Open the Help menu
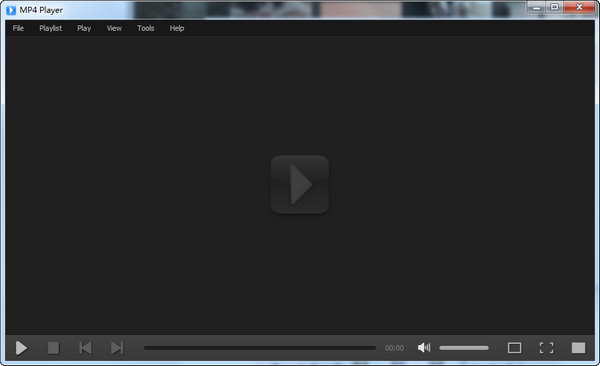The height and width of the screenshot is (366, 600). click(177, 28)
